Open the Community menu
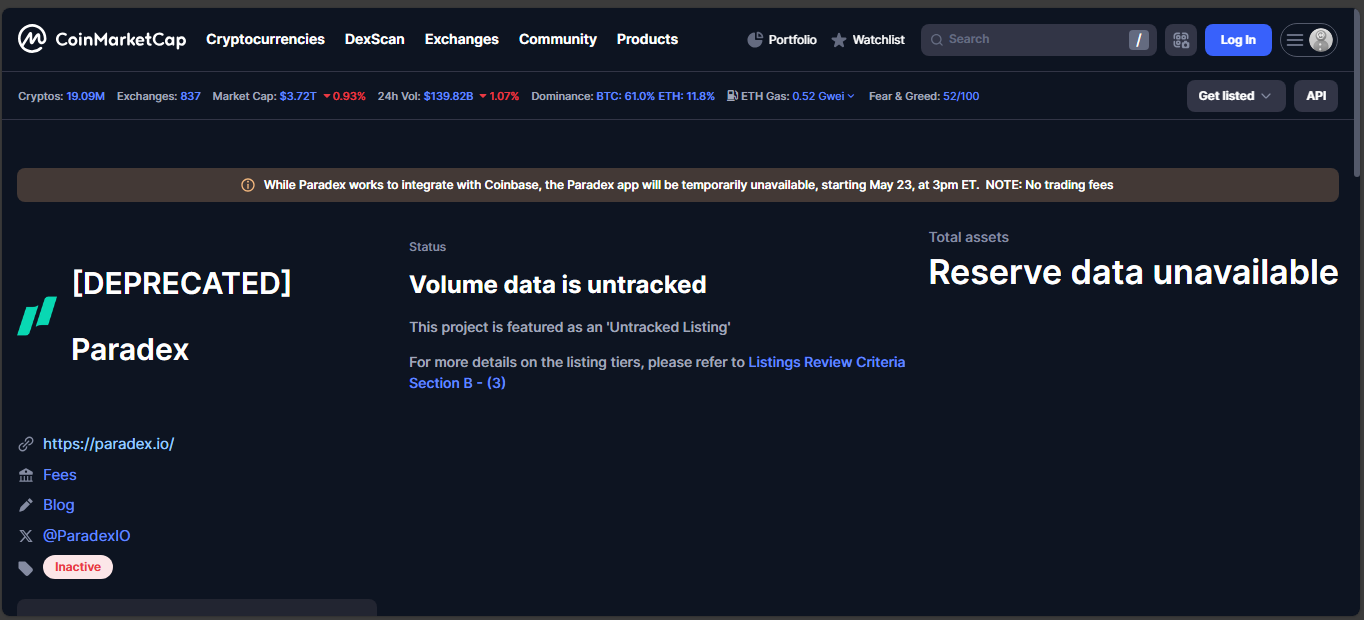1364x620 pixels. pyautogui.click(x=558, y=39)
